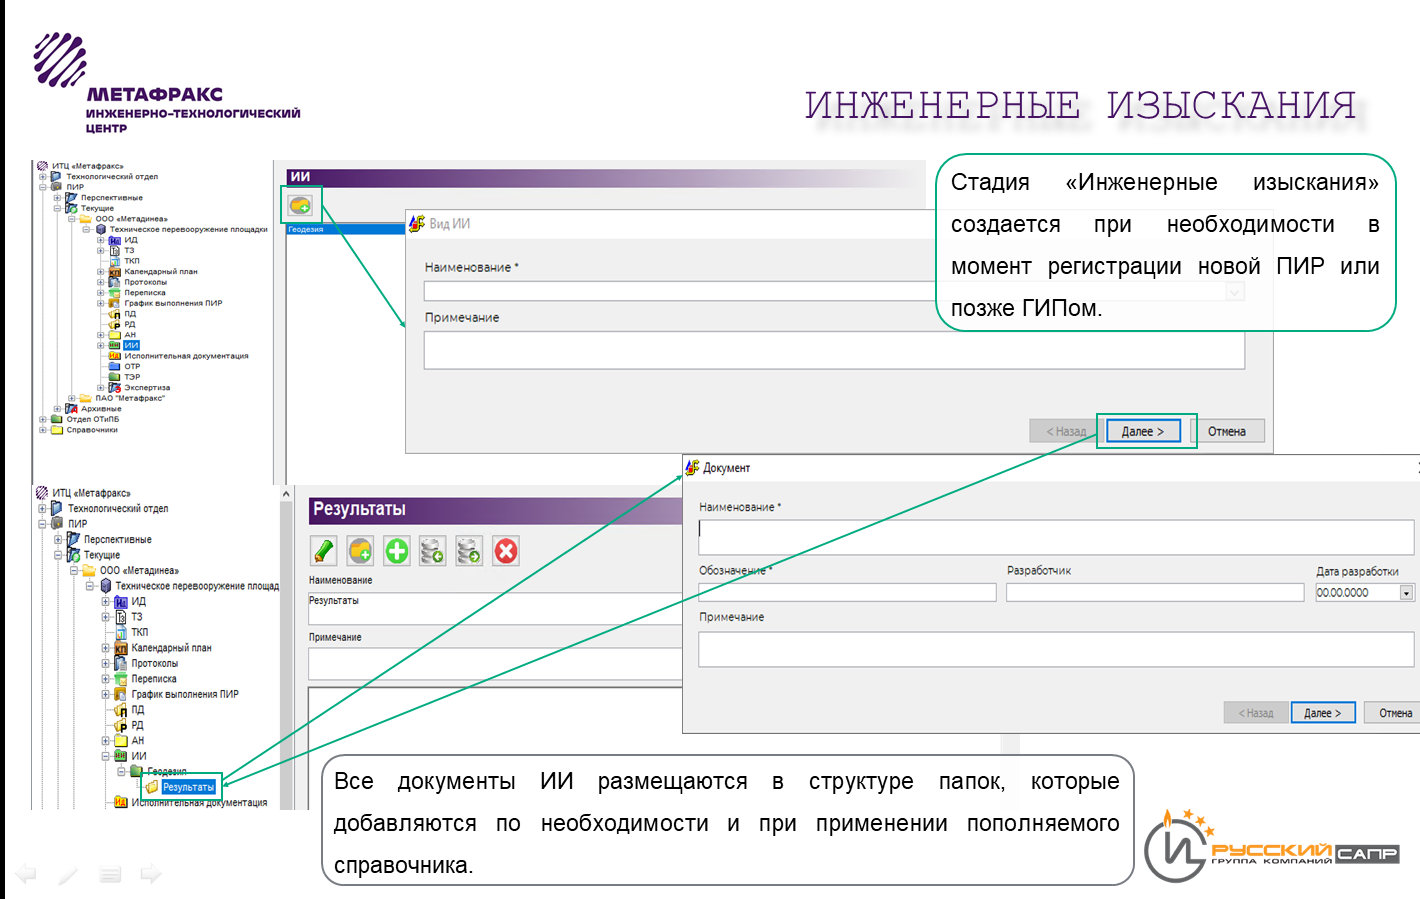The image size is (1420, 899).
Task: Click the green plus add icon in Результаты toolbar
Action: coord(397,551)
